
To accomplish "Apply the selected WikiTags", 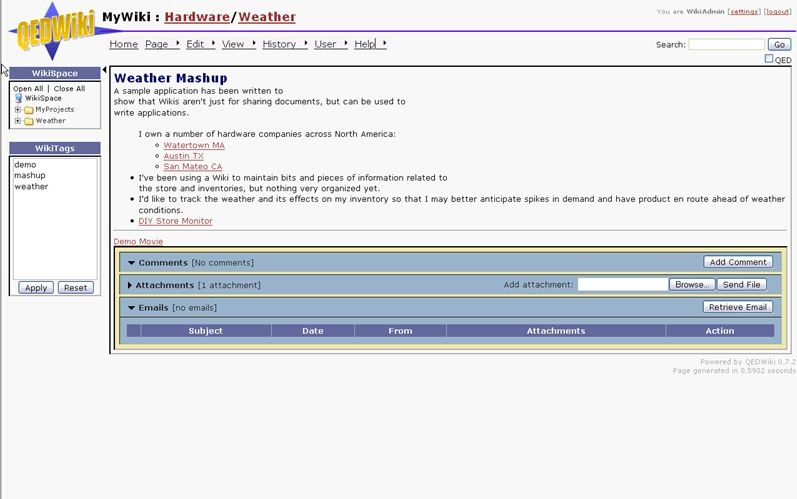I will coord(36,288).
